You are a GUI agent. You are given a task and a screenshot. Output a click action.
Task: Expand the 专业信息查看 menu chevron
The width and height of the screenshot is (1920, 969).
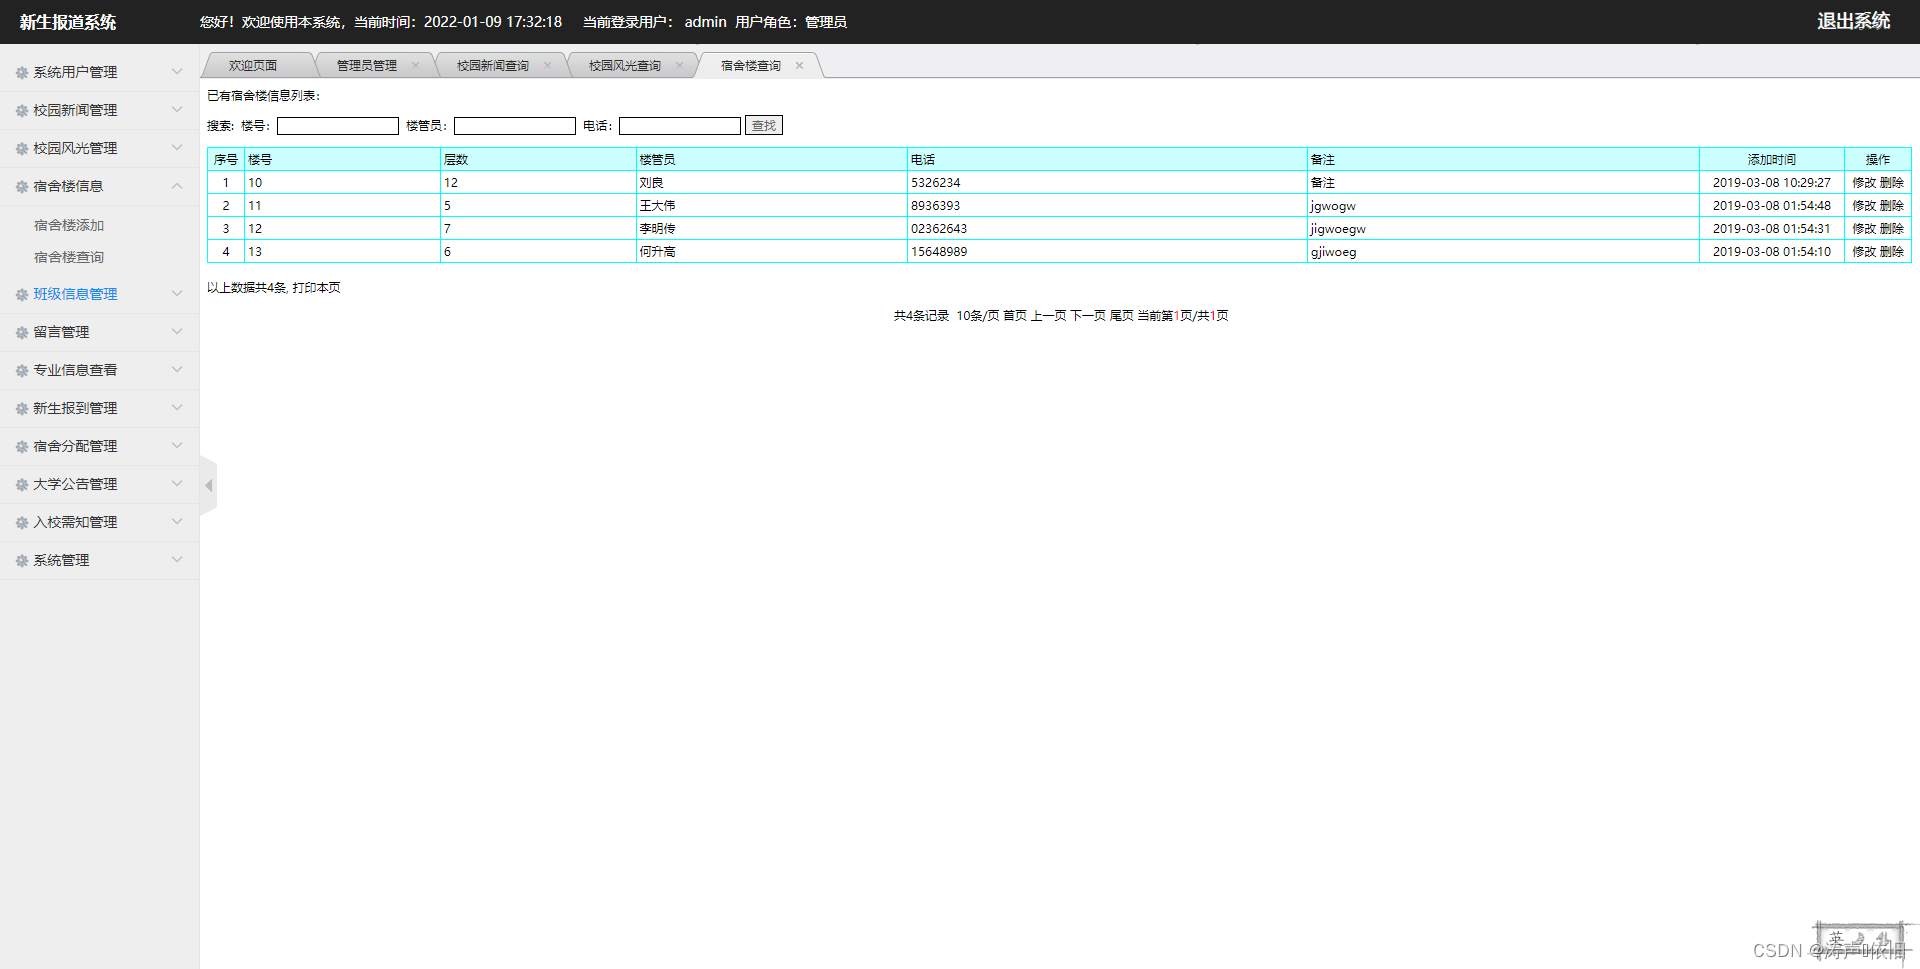click(x=177, y=369)
